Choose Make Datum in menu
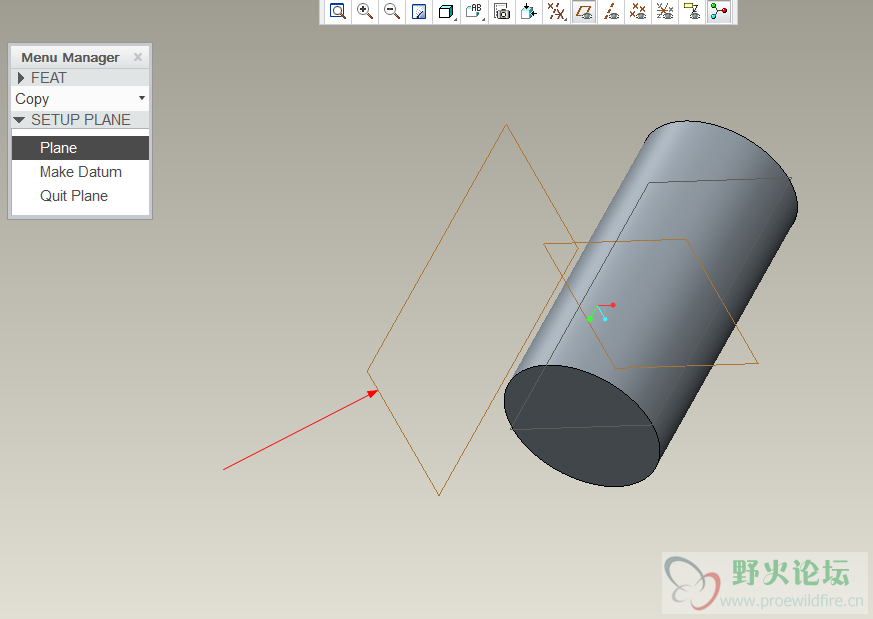 [80, 172]
